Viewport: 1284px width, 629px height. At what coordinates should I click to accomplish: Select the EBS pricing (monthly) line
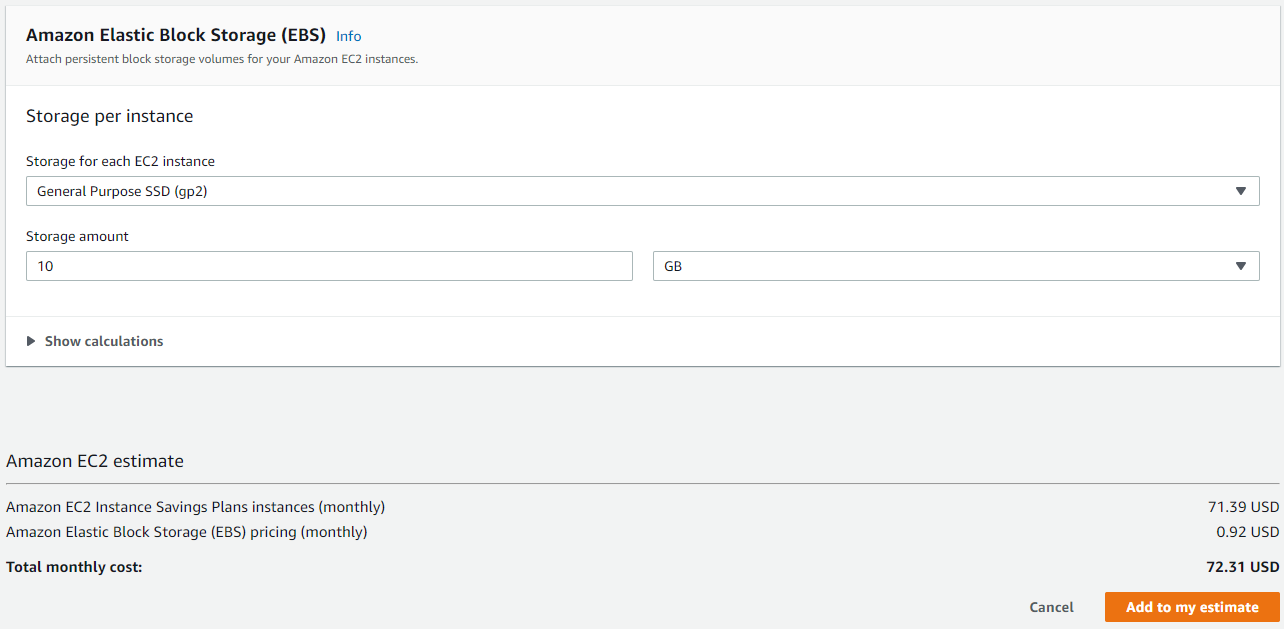tap(186, 532)
